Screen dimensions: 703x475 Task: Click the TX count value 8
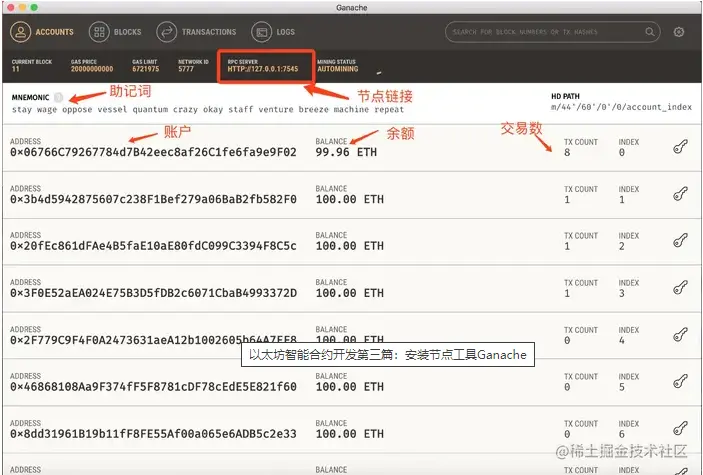(567, 153)
